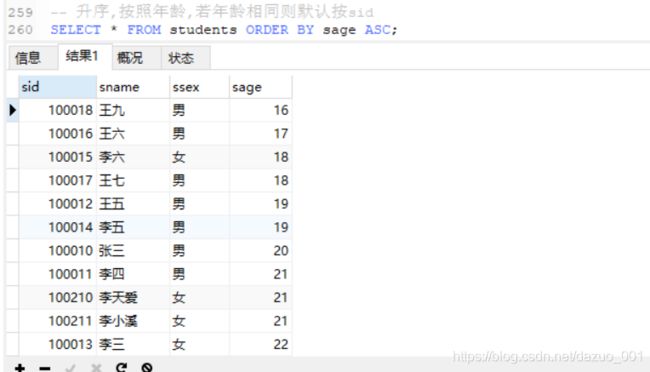
Task: Select the cell with sid 100014
Action: tap(57, 227)
